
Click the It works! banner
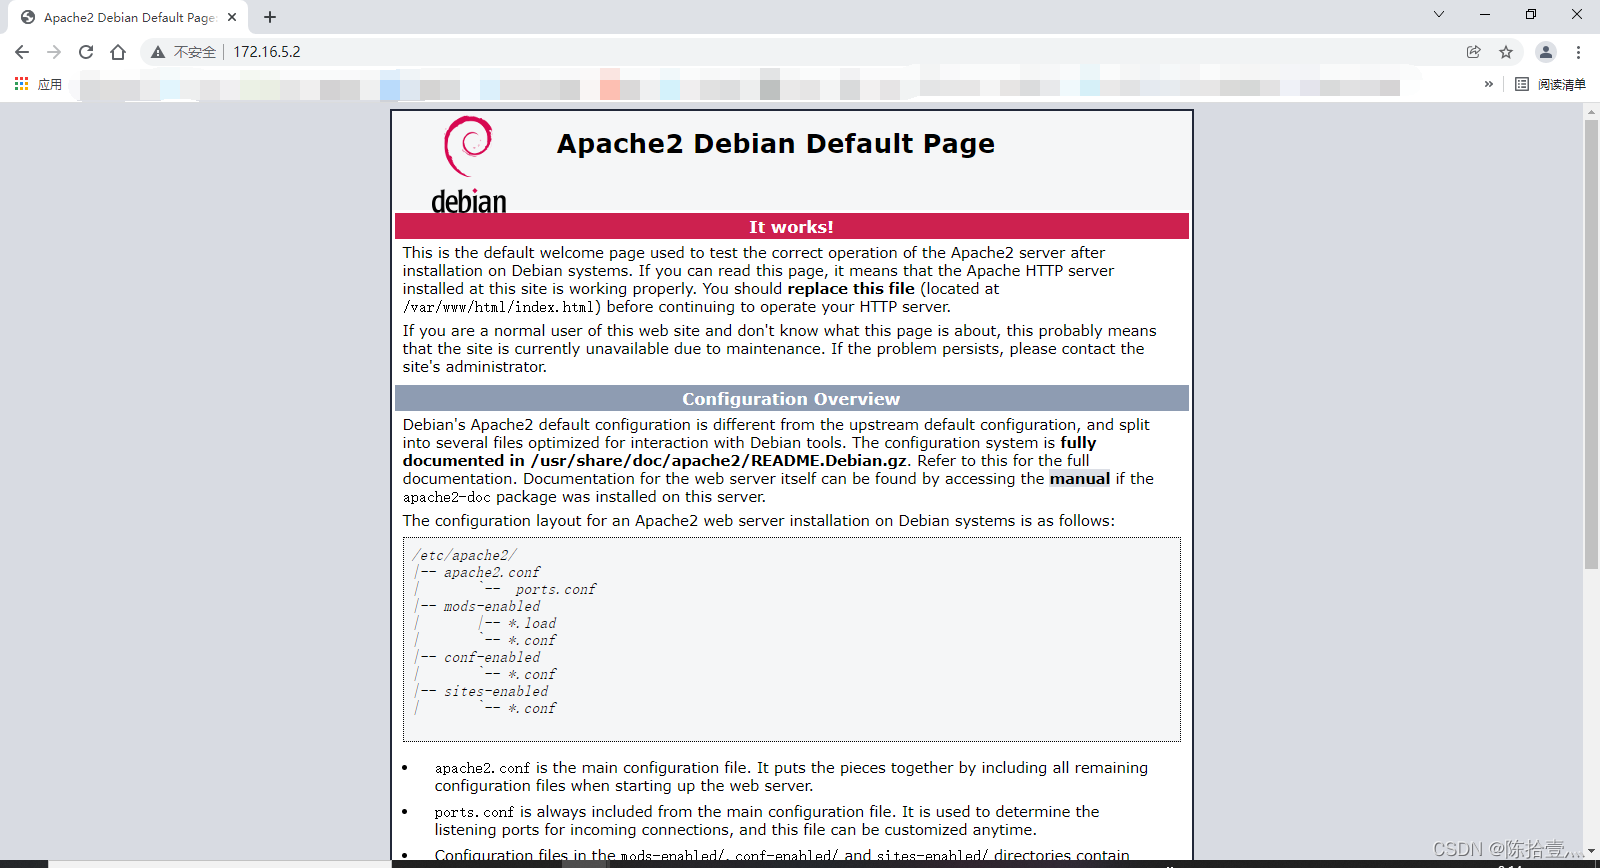pyautogui.click(x=792, y=227)
